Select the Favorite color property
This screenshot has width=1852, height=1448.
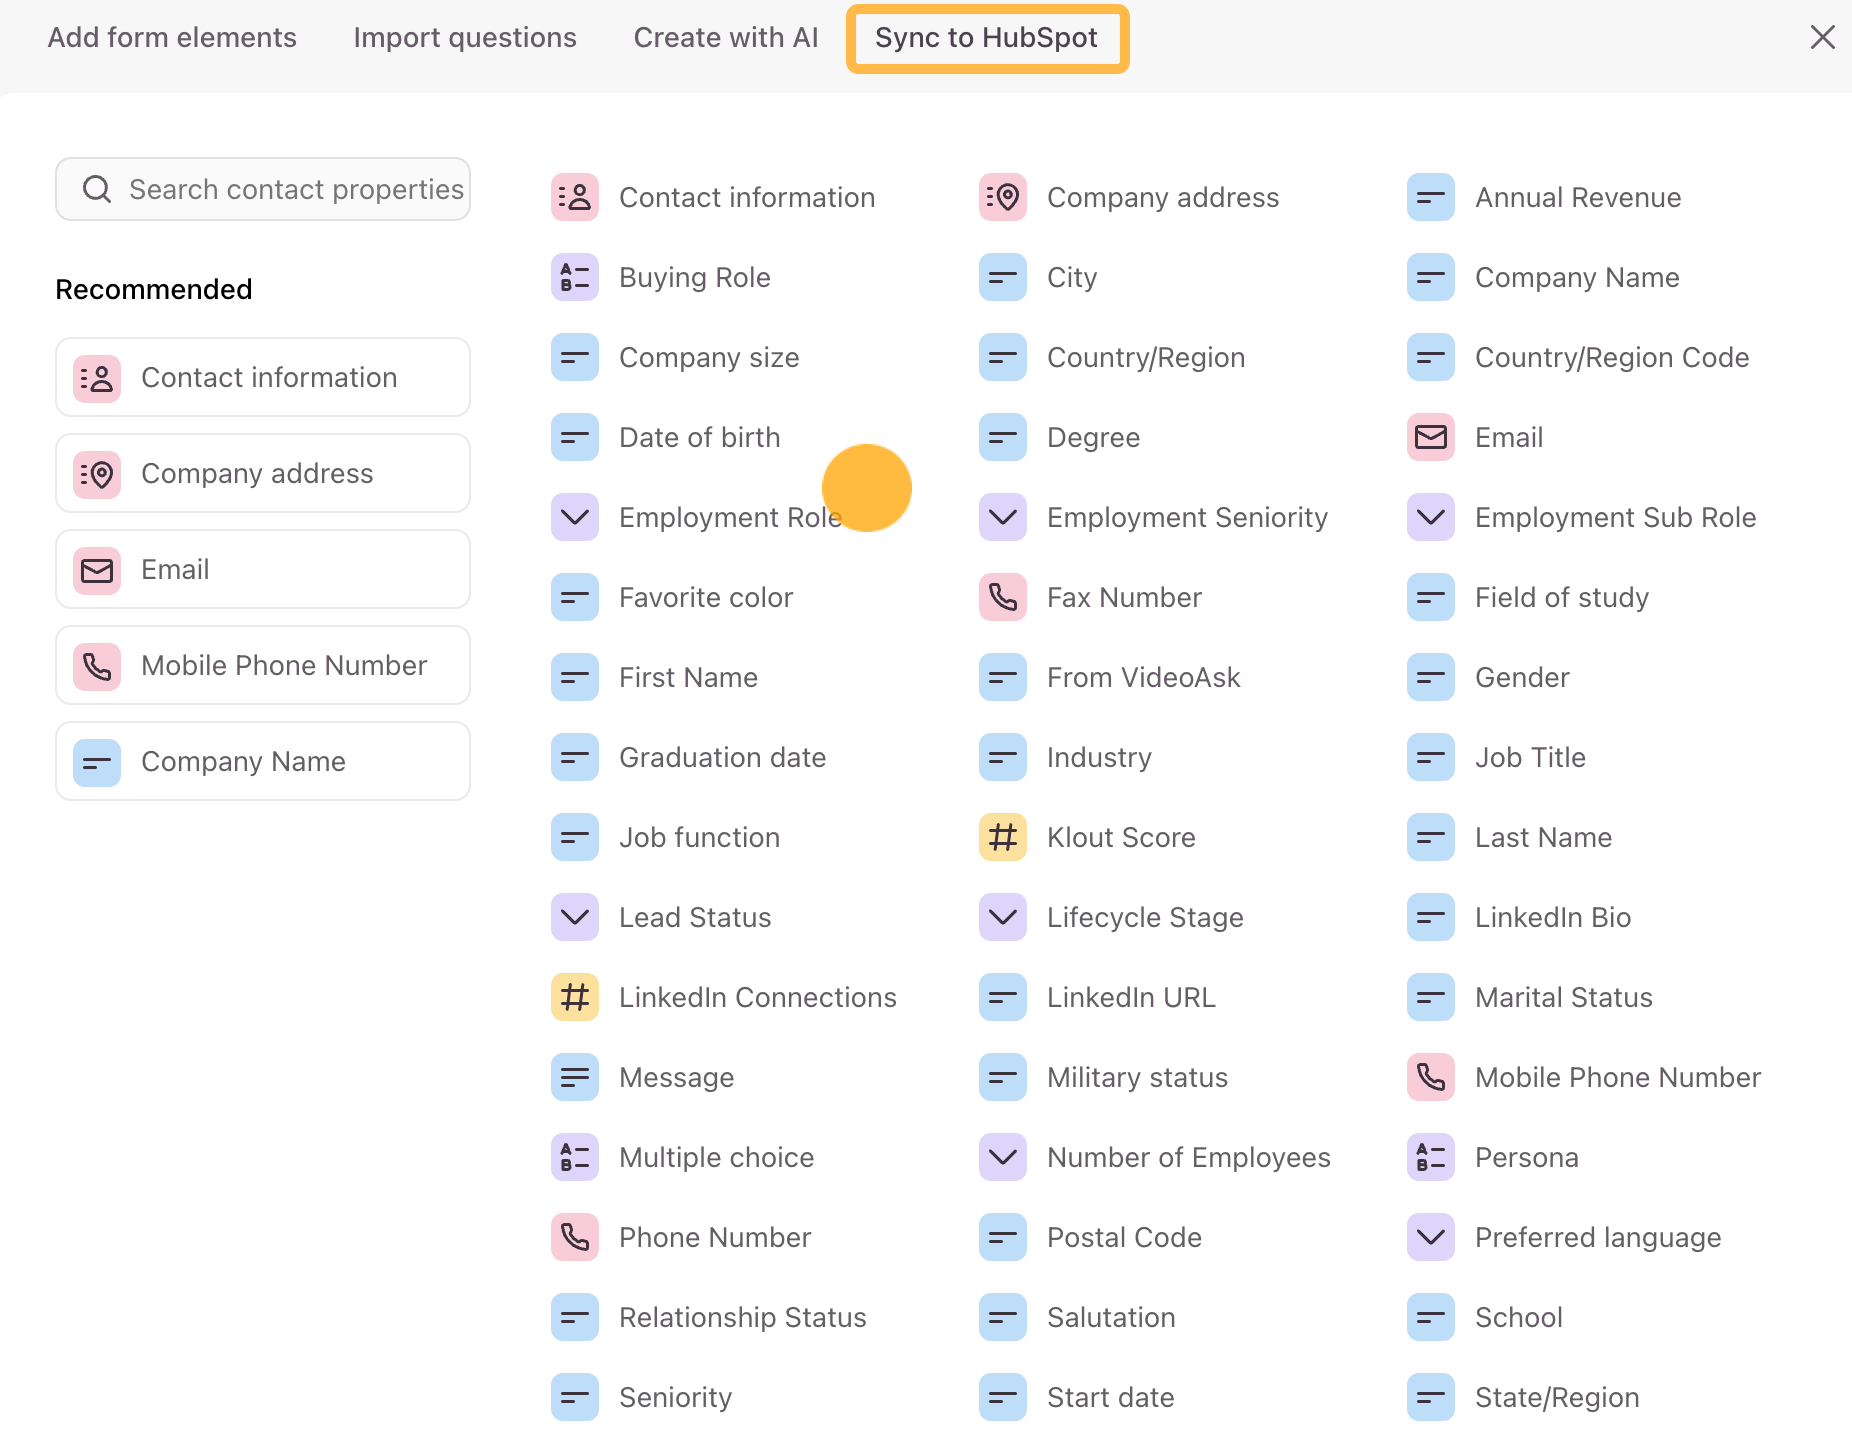(x=672, y=597)
